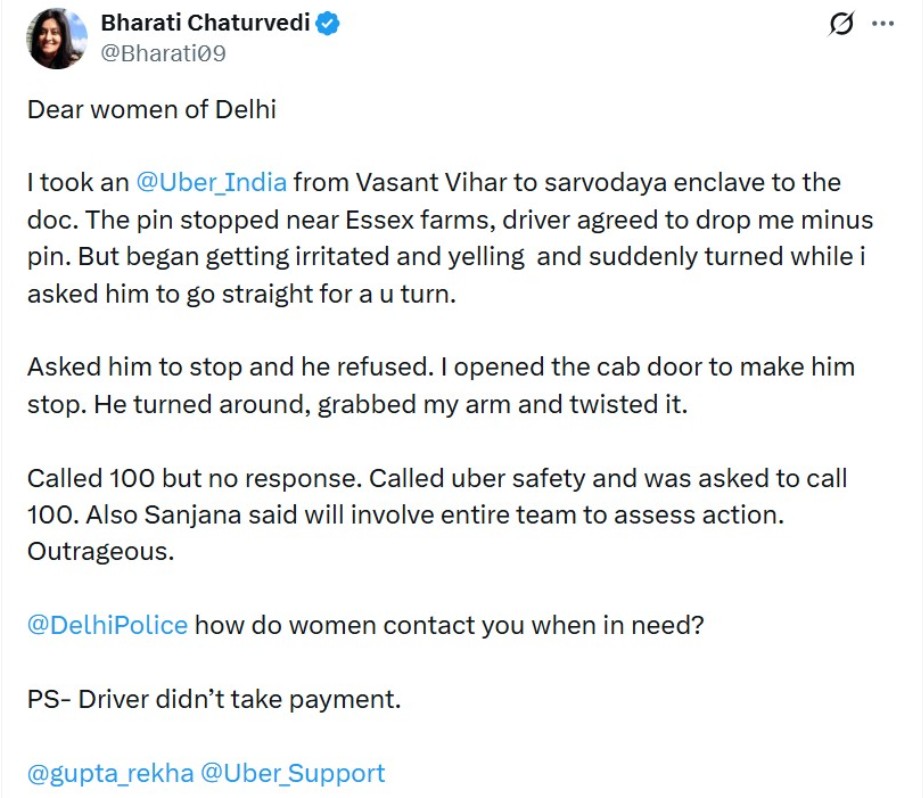Open Bharati Chaturvedi's profile picture
923x798 pixels.
[54, 39]
